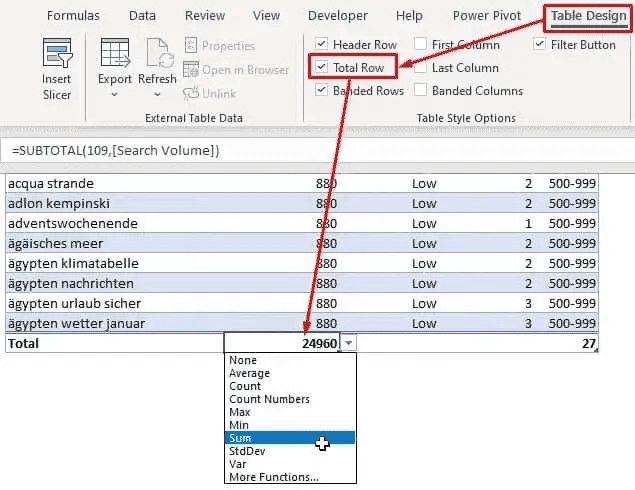Click Low in the adventswochenende row
This screenshot has width=635, height=490.
(424, 224)
